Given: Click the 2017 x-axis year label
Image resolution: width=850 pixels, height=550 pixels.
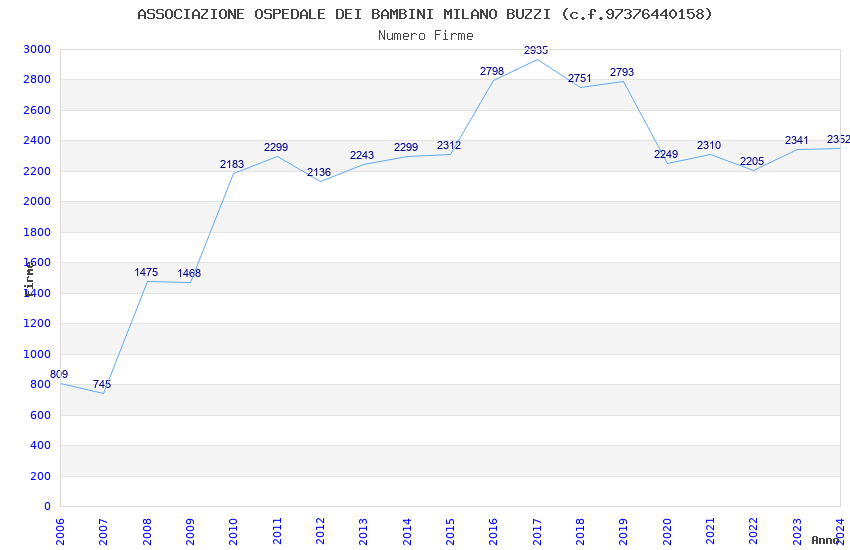Looking at the screenshot, I should pyautogui.click(x=537, y=532).
